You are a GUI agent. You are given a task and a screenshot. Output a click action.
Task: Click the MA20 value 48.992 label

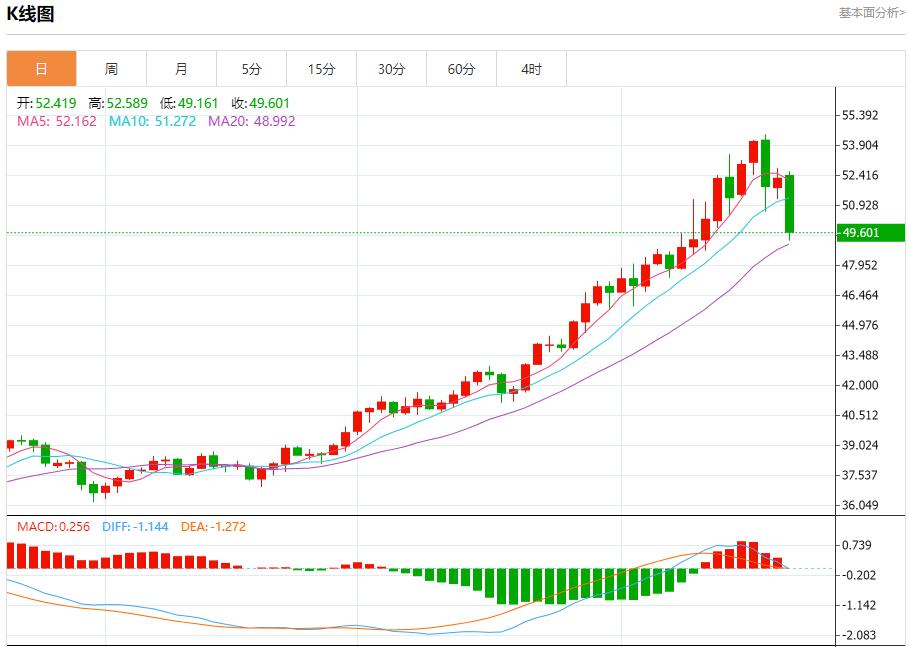(x=250, y=122)
